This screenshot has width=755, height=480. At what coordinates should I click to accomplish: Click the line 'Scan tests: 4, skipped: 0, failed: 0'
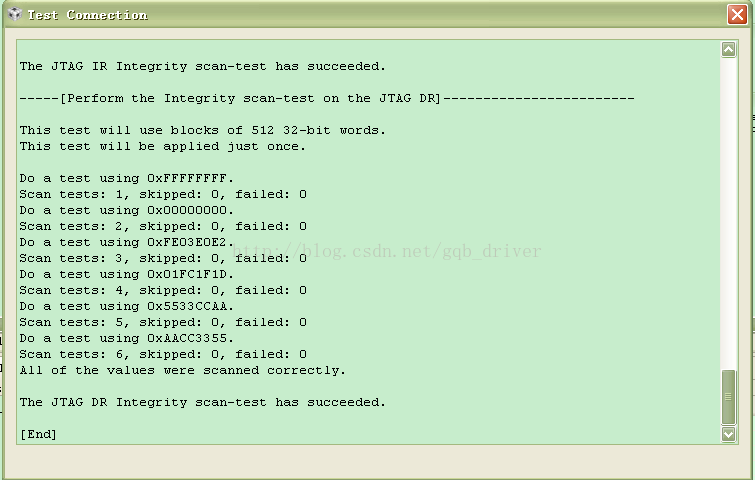tap(163, 290)
